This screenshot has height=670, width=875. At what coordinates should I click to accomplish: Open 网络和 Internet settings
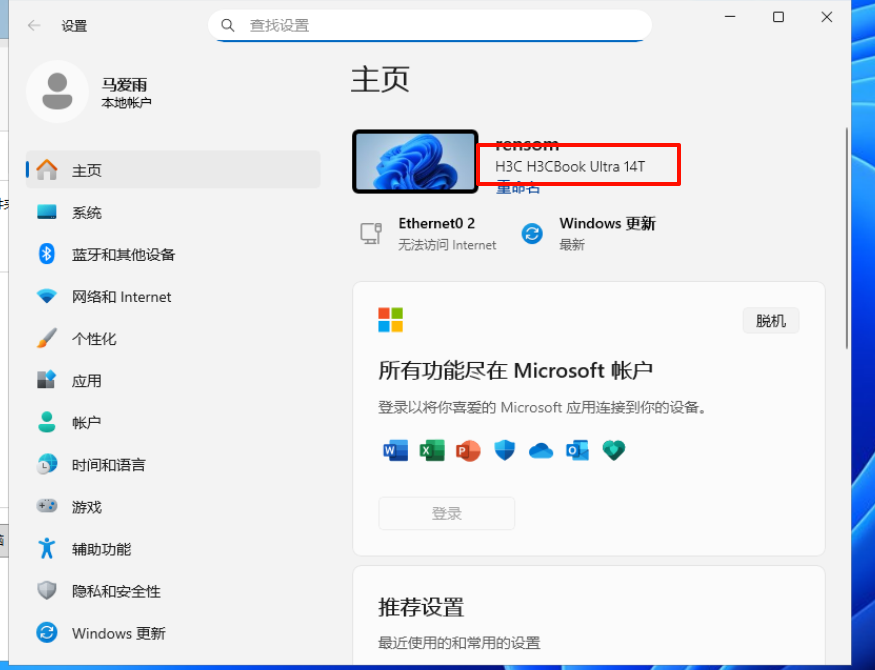(x=173, y=296)
